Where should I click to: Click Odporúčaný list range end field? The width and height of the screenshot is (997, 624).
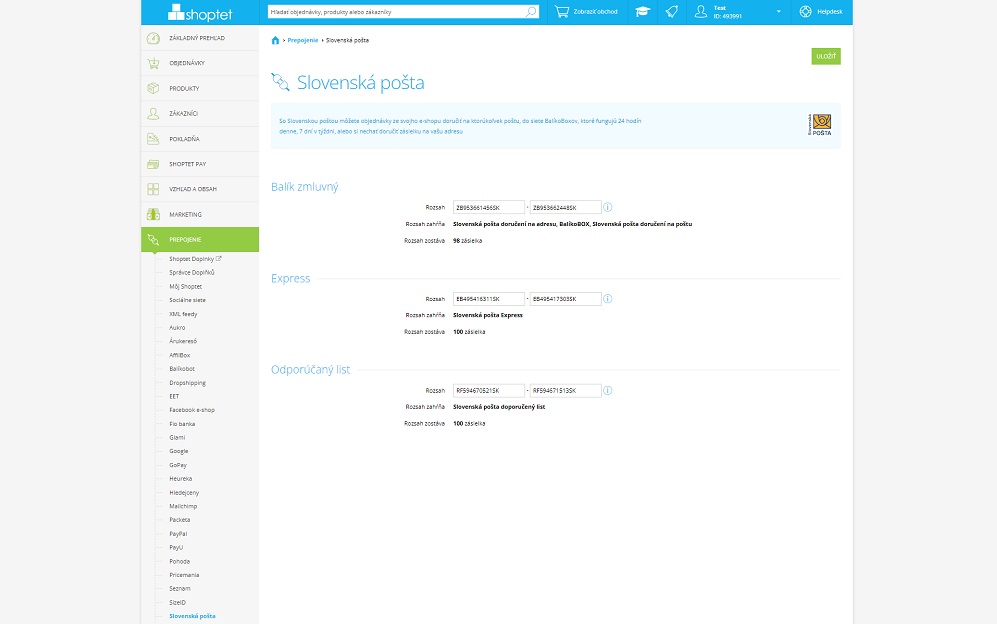(565, 391)
